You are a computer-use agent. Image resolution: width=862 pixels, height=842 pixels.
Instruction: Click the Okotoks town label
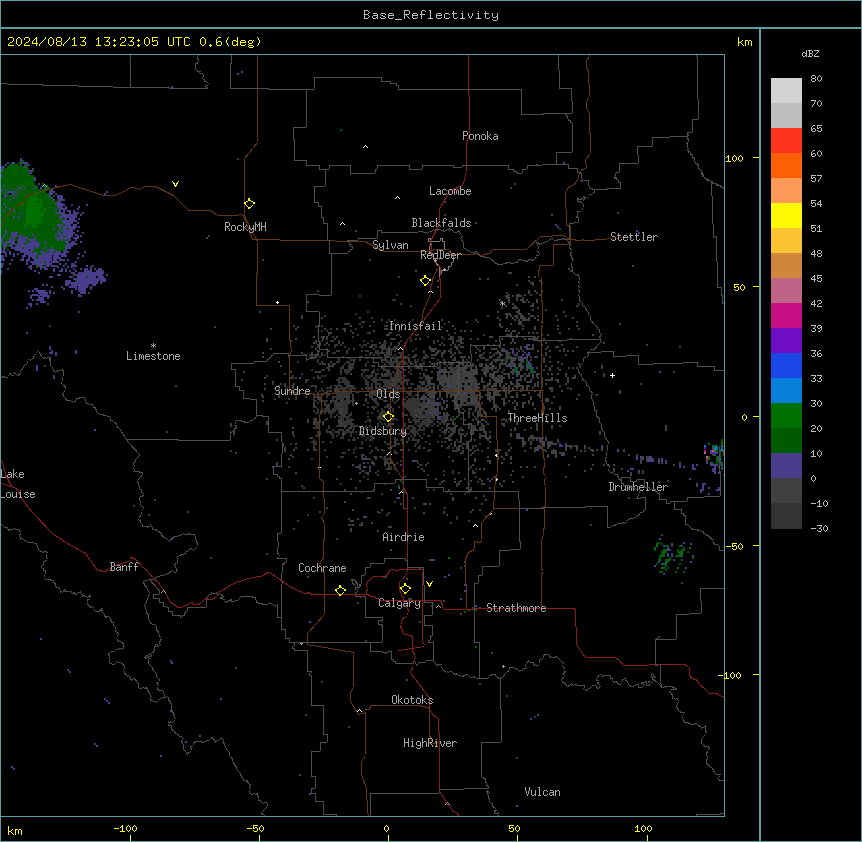tap(412, 700)
